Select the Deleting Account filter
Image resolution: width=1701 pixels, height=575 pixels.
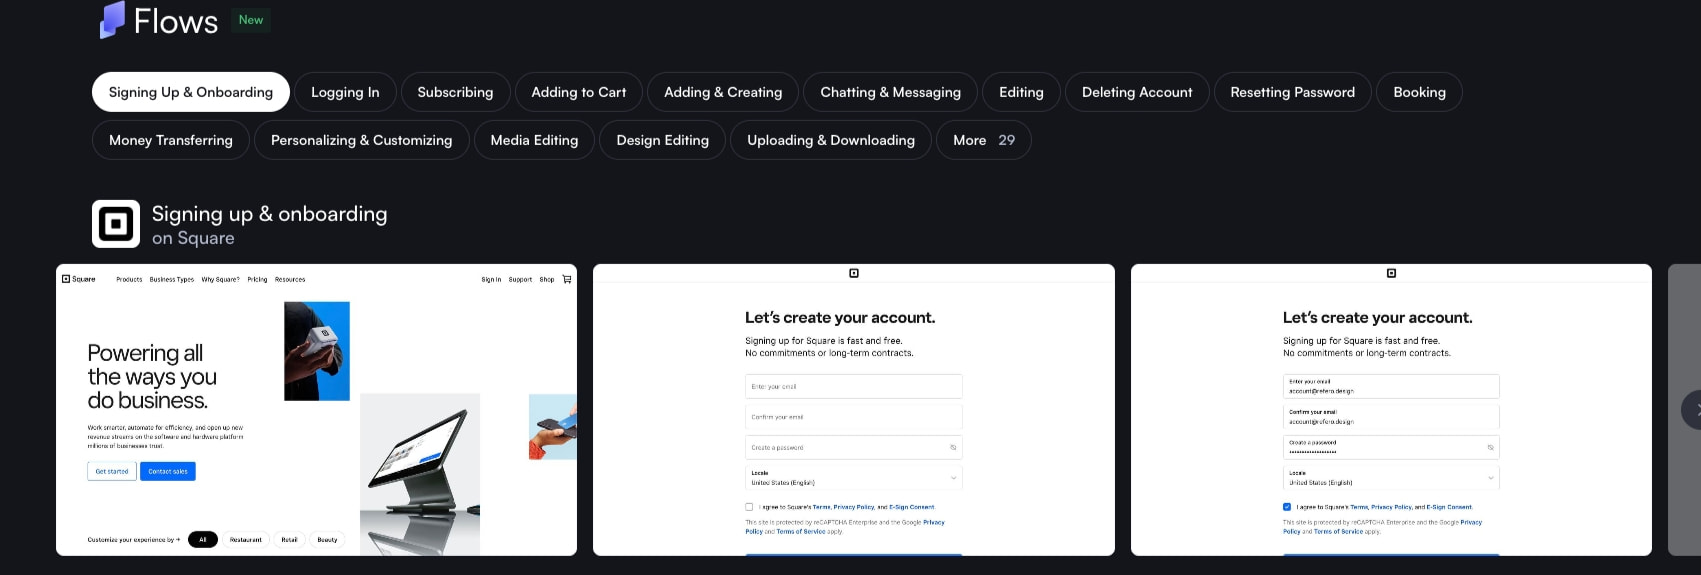click(x=1137, y=92)
